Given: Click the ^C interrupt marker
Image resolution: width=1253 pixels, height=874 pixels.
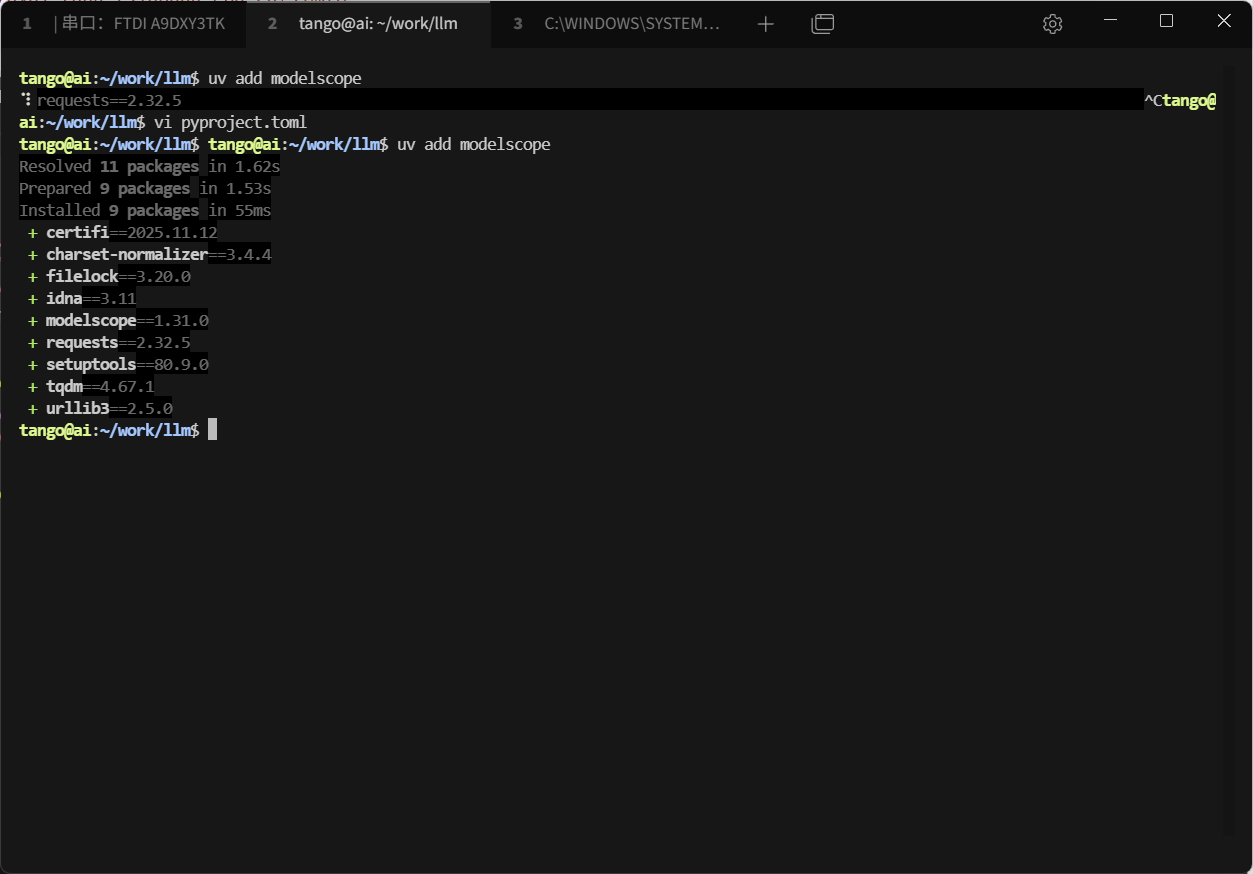Looking at the screenshot, I should [1153, 100].
